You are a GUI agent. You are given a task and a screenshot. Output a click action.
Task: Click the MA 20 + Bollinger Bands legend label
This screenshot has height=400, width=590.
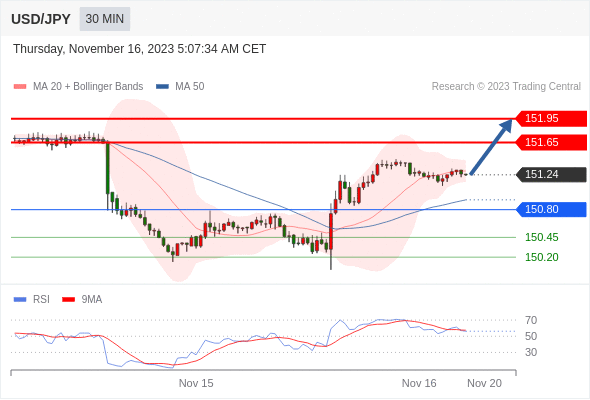[88, 87]
